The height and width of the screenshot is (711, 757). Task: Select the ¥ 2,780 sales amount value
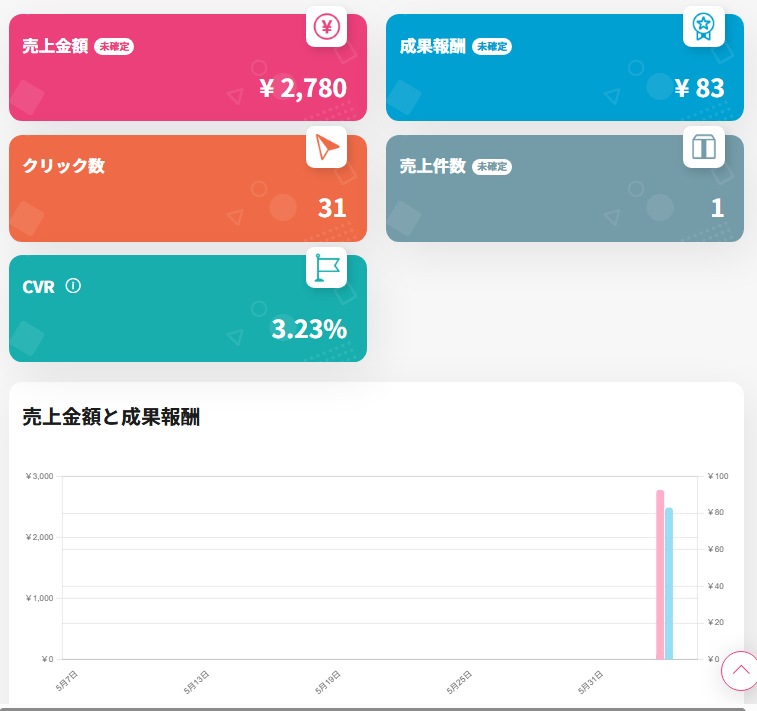point(303,88)
